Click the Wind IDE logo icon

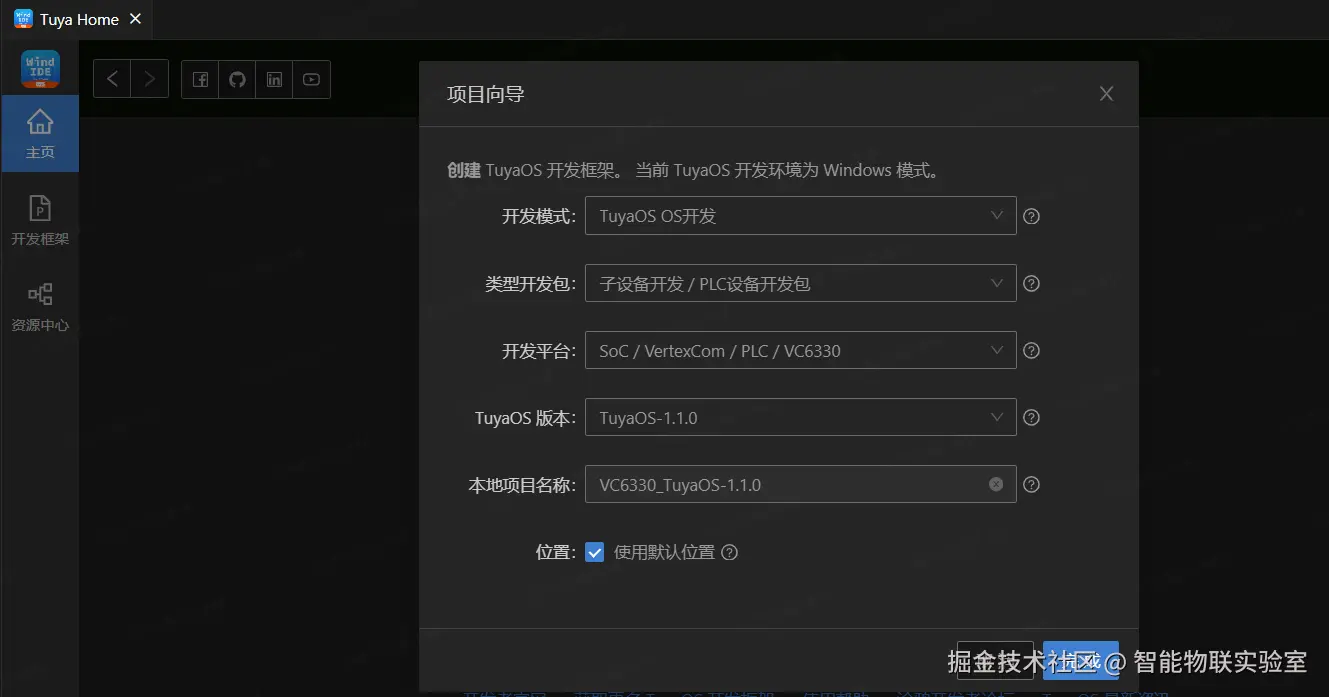(x=40, y=70)
